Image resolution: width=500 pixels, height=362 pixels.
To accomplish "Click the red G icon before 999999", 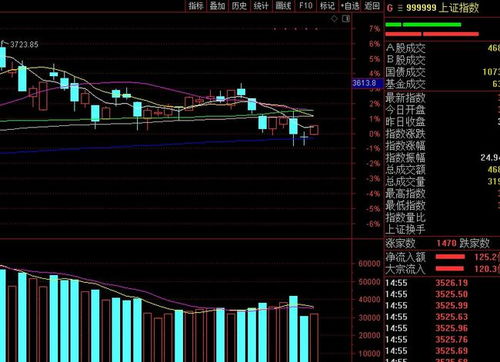I will [390, 7].
